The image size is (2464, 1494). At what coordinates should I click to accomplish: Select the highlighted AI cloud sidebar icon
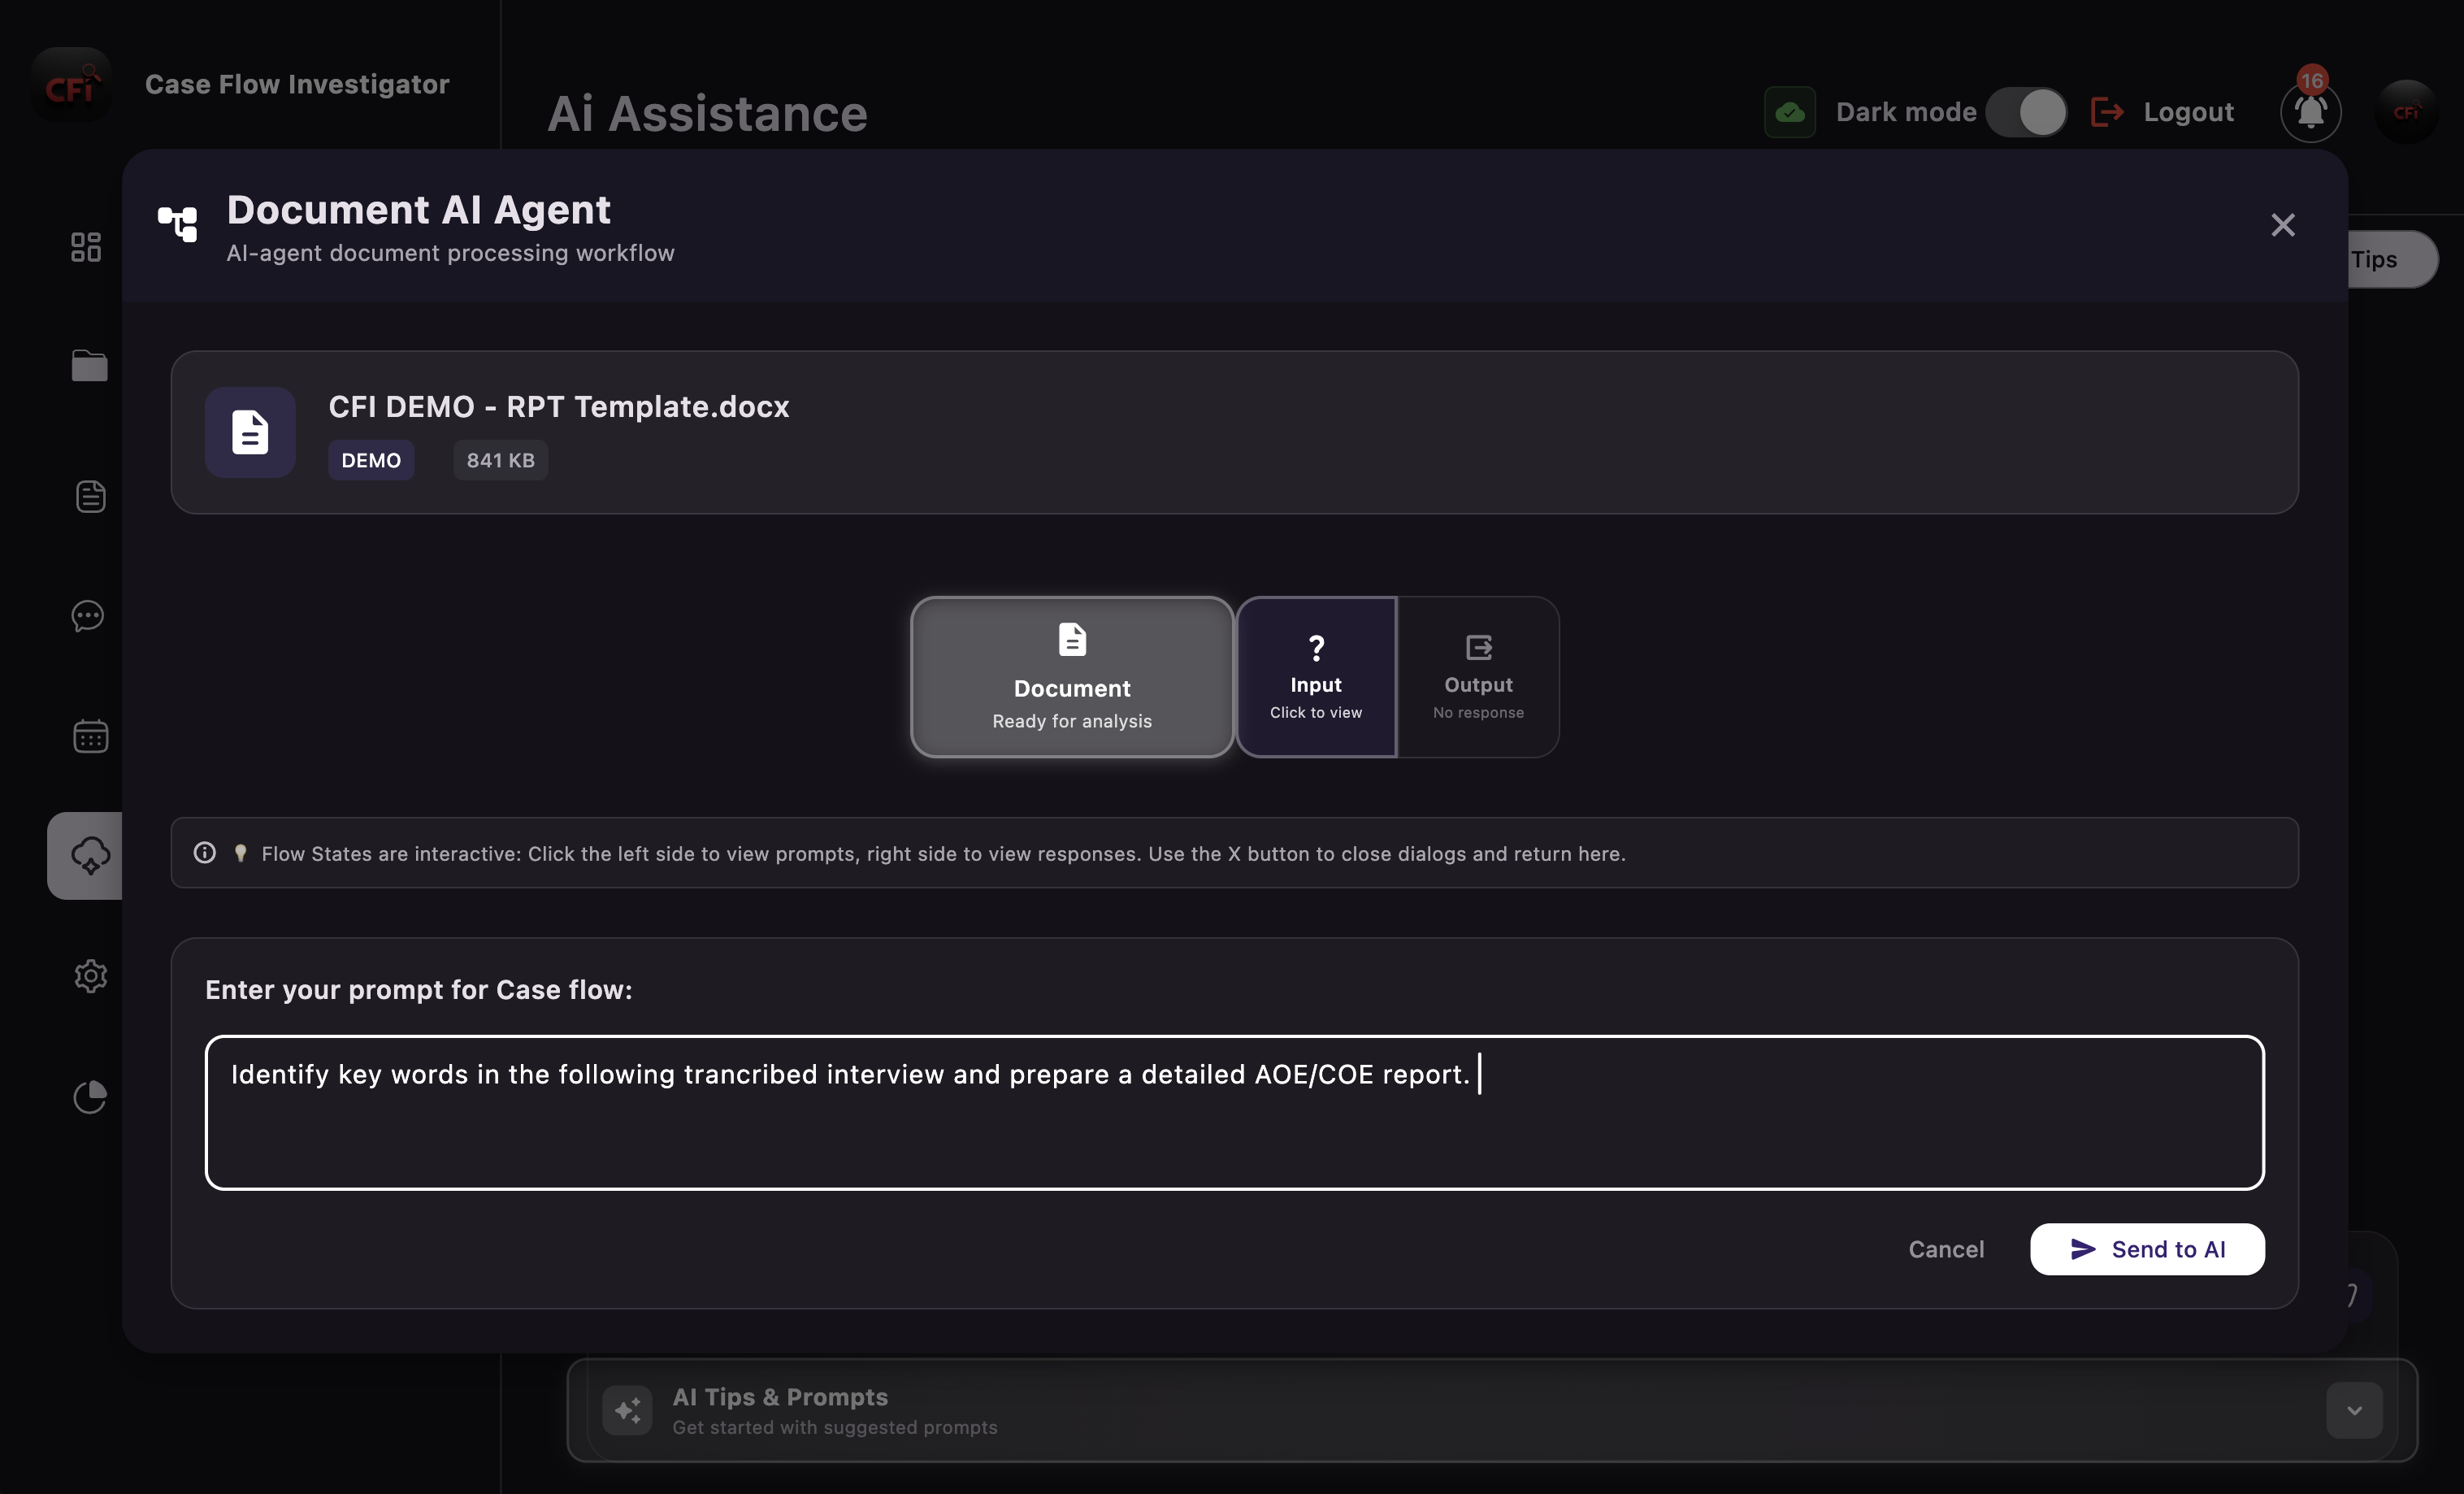tap(90, 856)
